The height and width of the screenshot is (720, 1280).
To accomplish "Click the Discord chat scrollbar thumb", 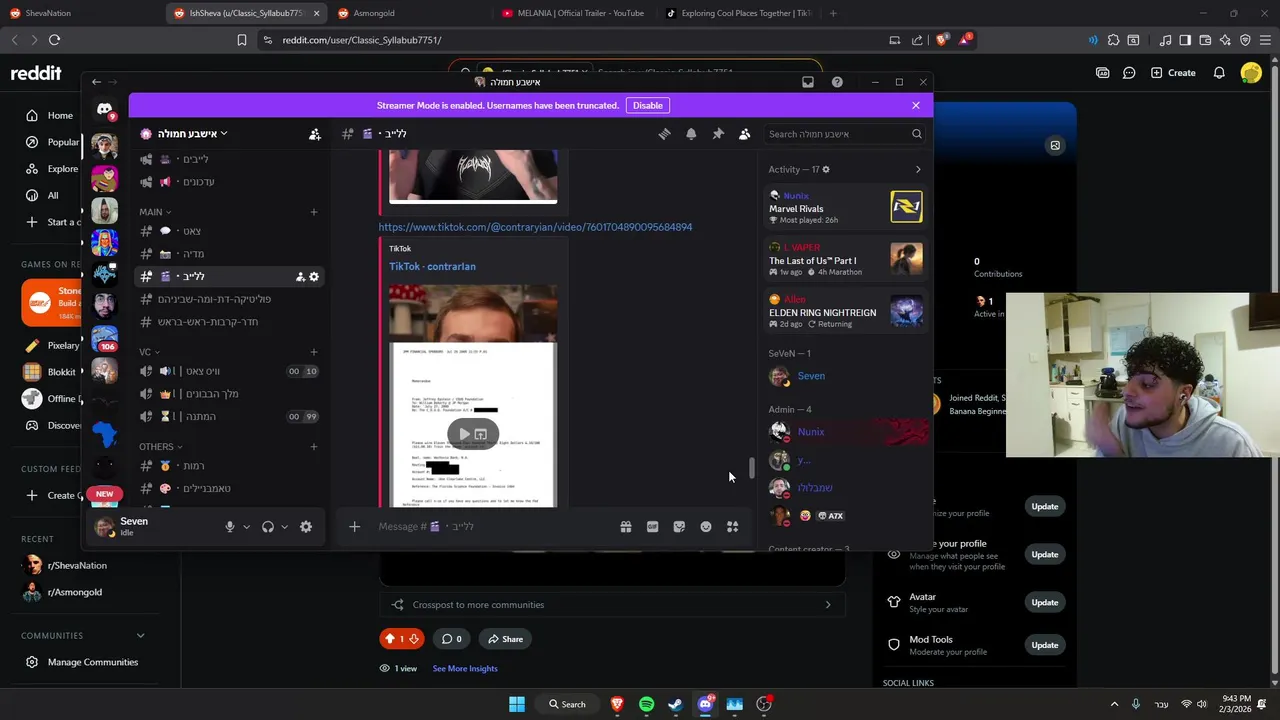I will coord(752,468).
